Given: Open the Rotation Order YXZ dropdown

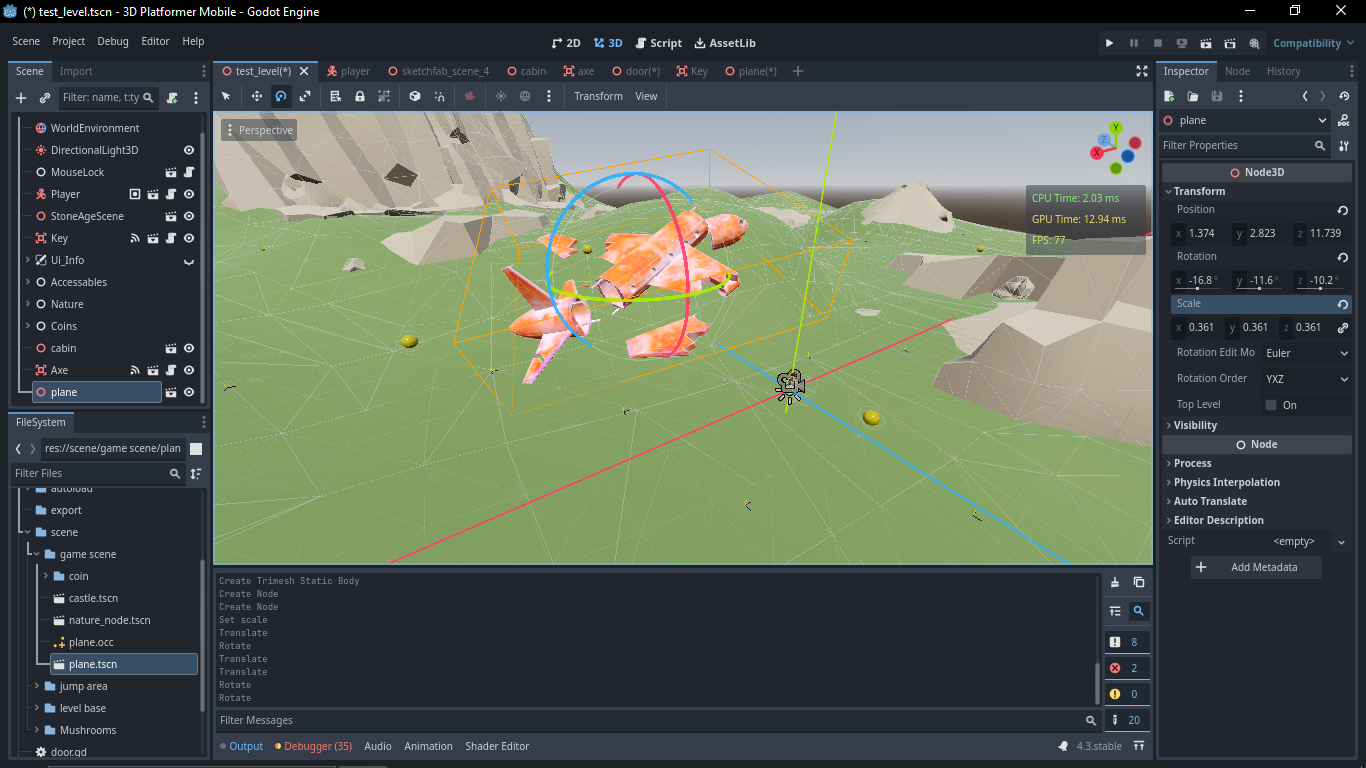Looking at the screenshot, I should pos(1306,379).
